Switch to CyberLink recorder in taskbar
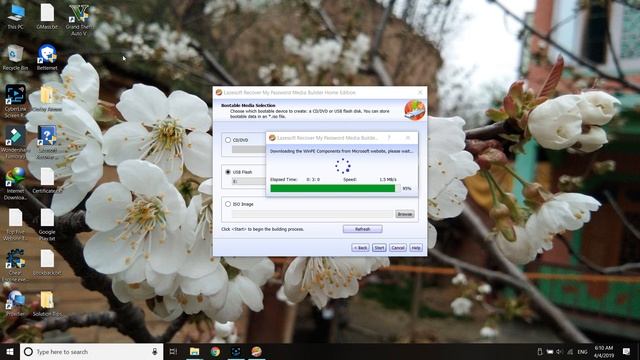 click(x=236, y=351)
